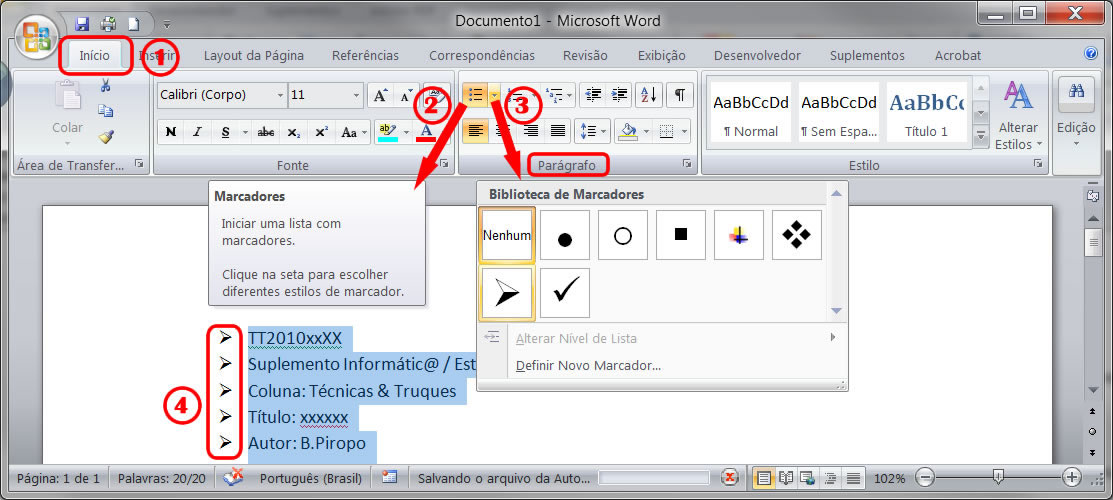The image size is (1113, 500).
Task: Click the proofing errors icon in status bar
Action: point(234,477)
